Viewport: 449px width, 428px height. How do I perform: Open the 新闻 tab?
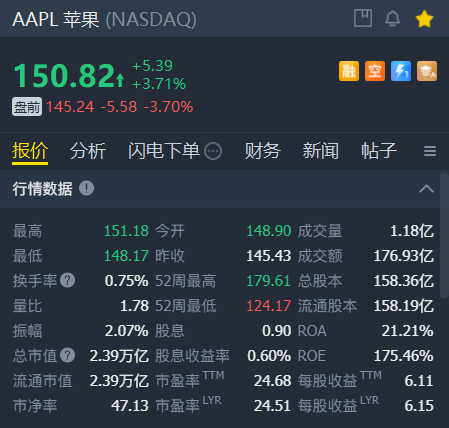point(321,151)
